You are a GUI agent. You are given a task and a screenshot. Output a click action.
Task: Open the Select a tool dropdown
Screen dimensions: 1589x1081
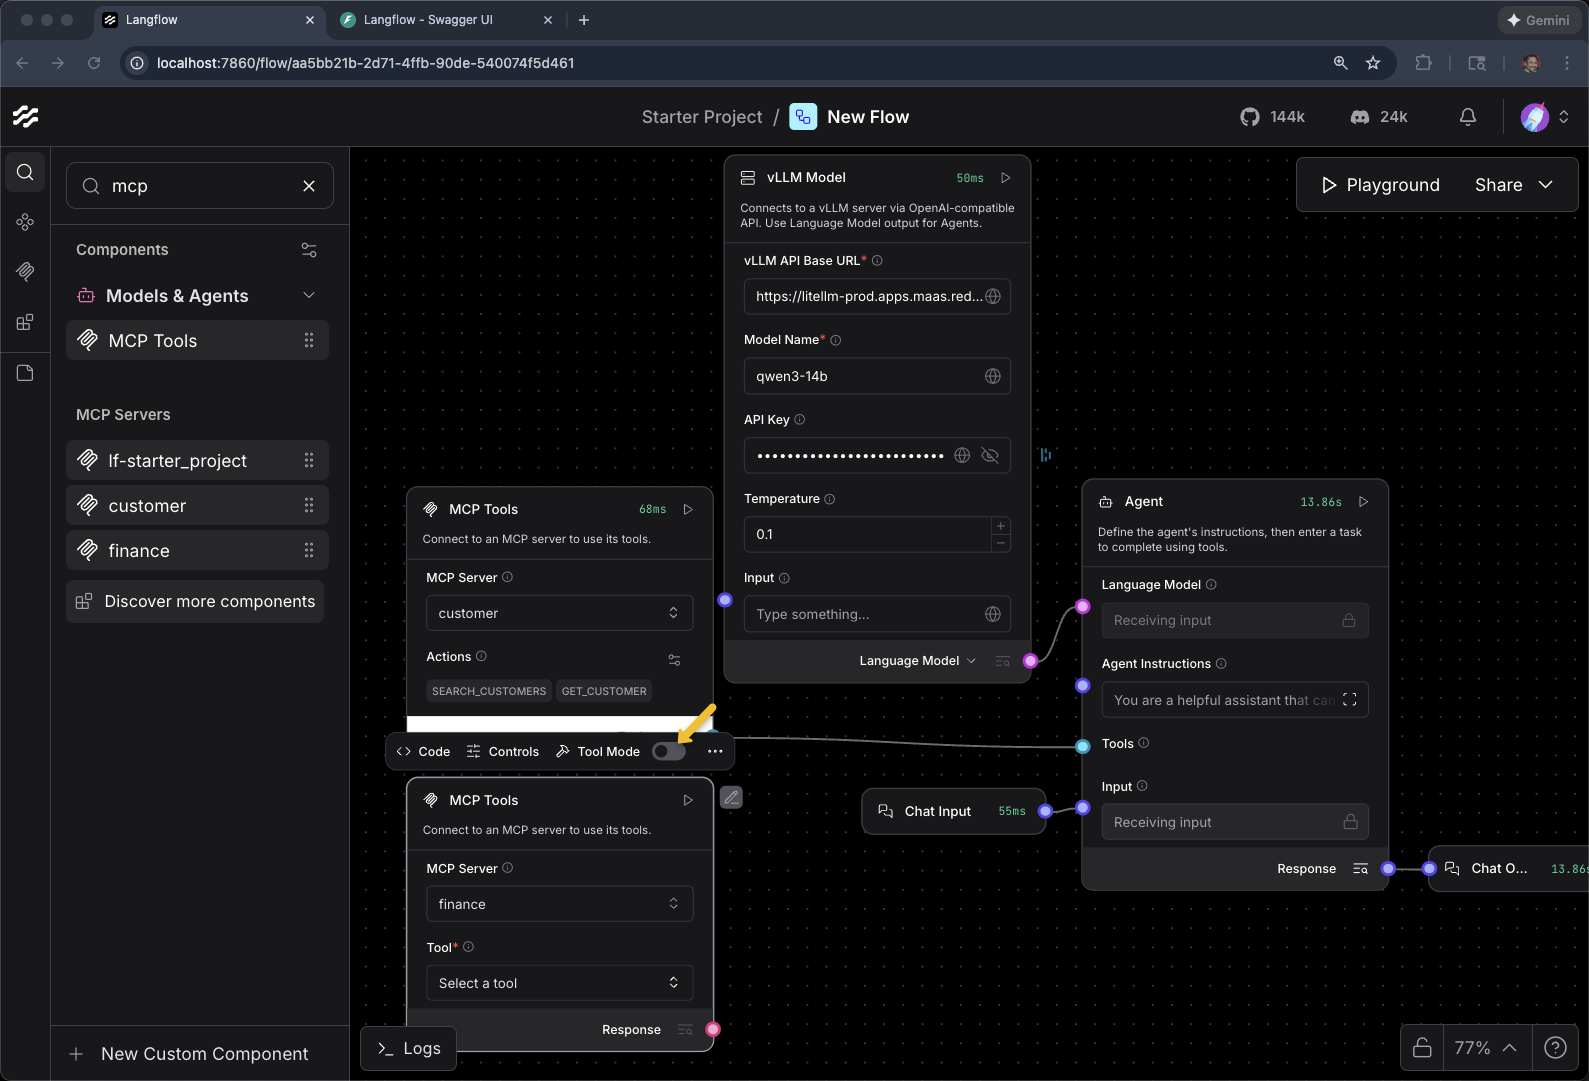point(559,983)
